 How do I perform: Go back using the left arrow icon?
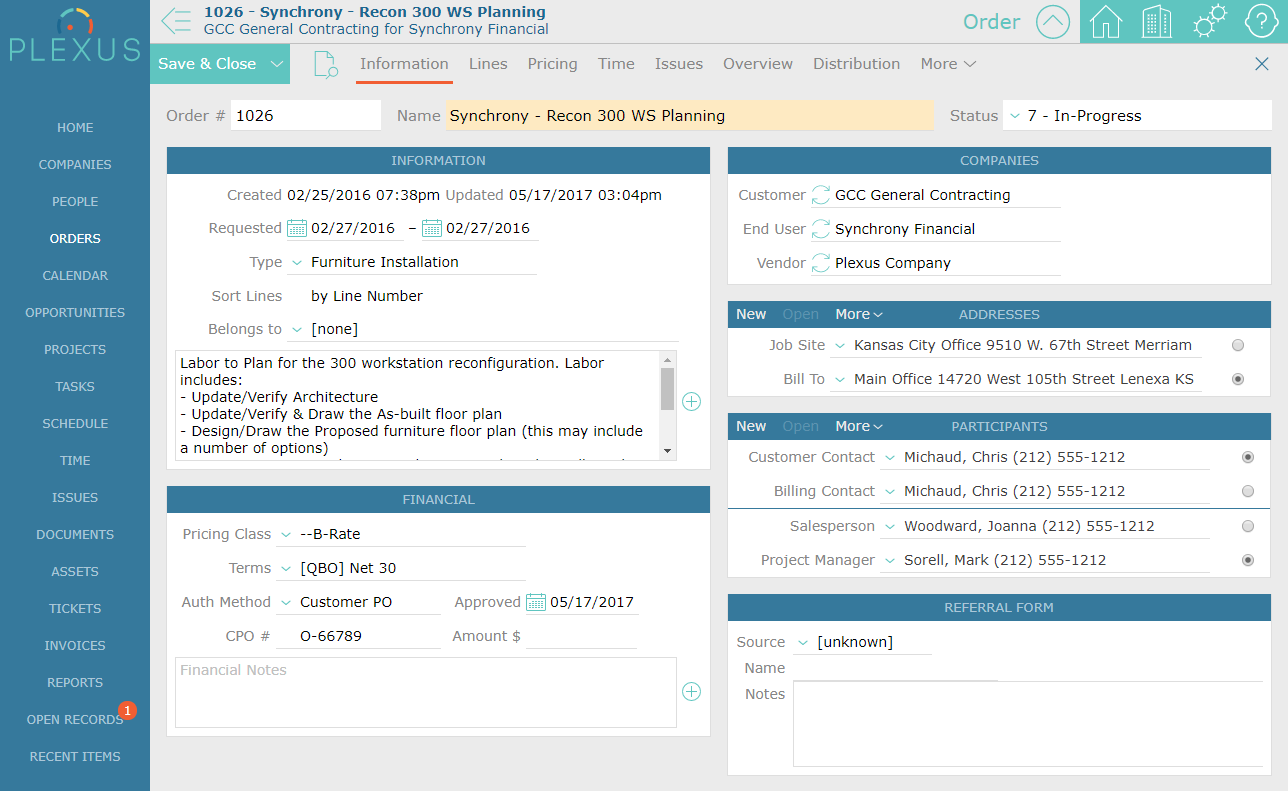click(175, 21)
